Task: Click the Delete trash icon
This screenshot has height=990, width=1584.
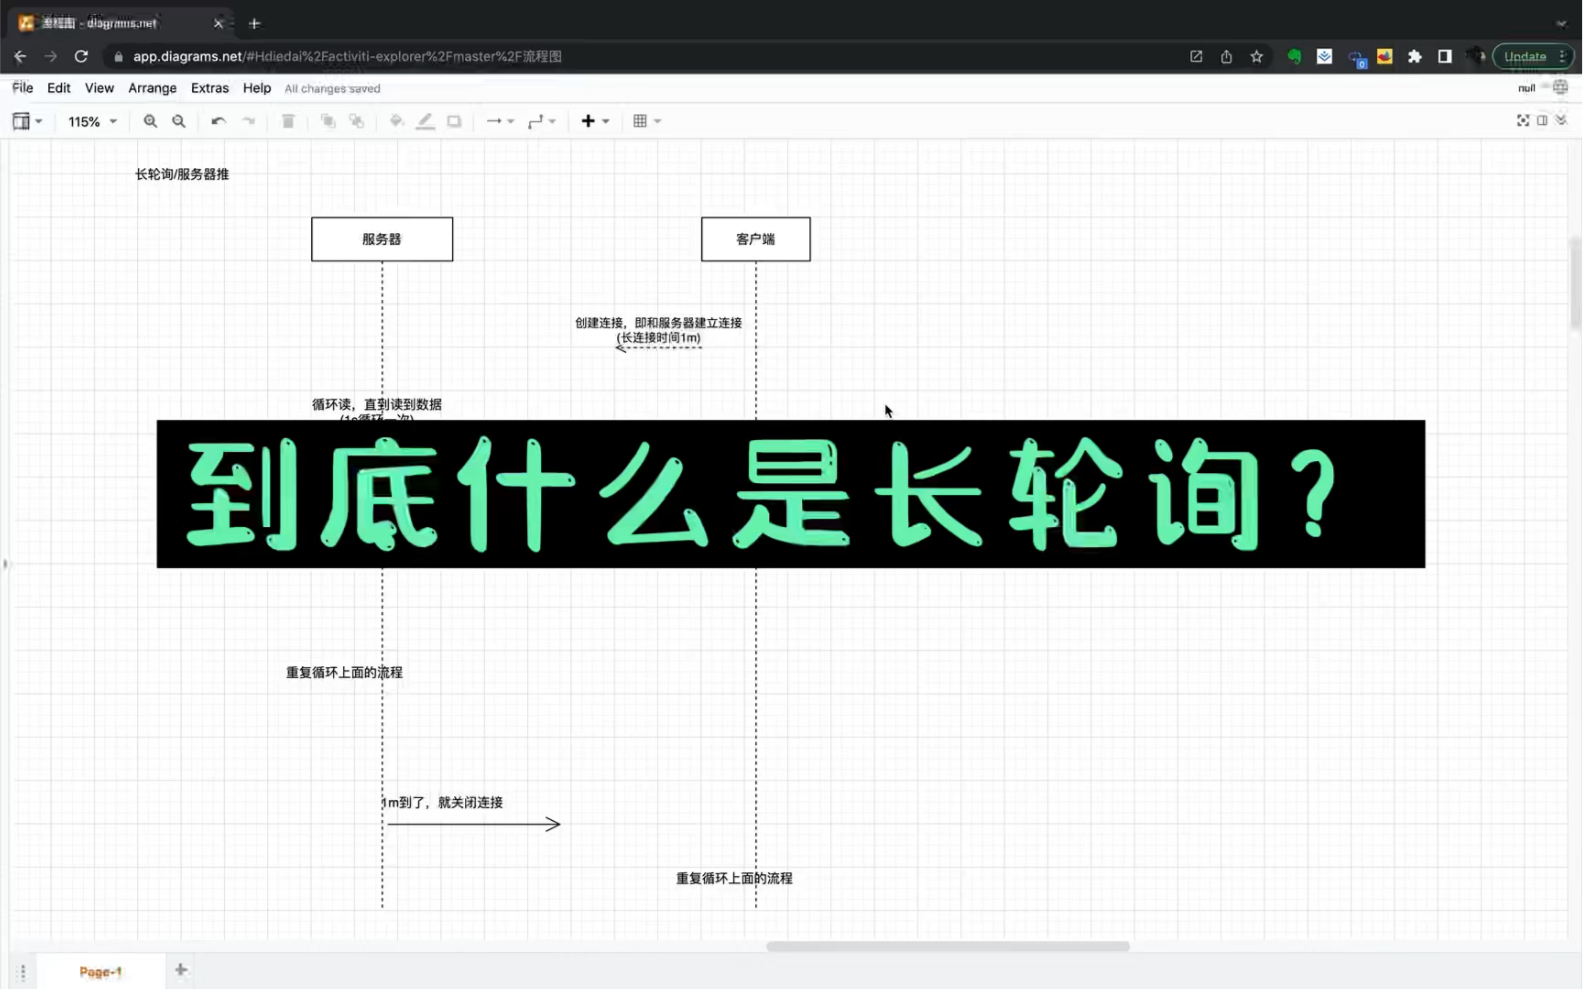Action: pos(288,121)
